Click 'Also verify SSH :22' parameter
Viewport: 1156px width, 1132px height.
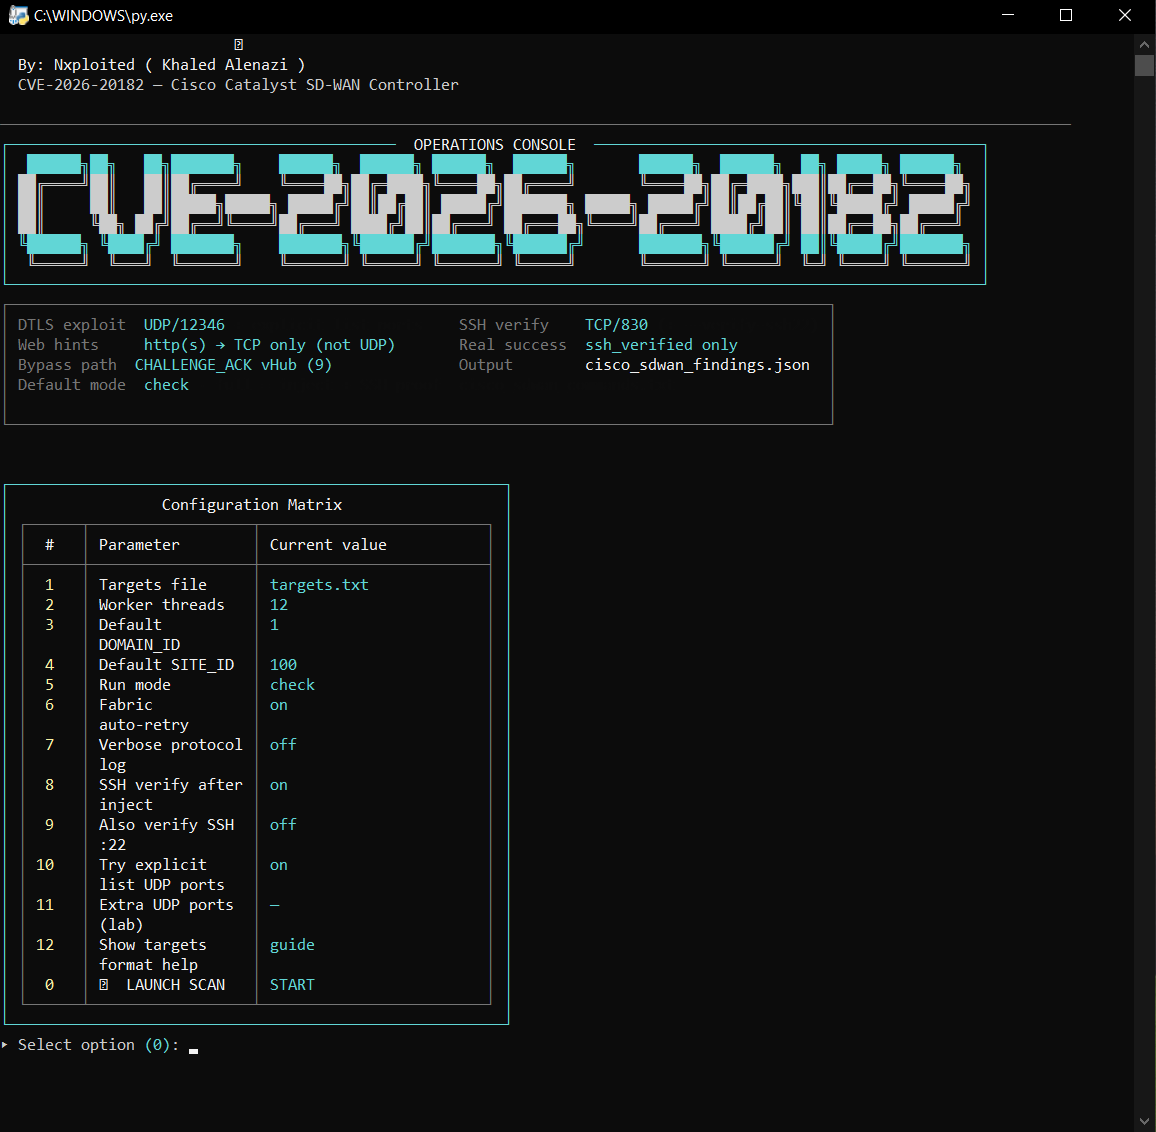(x=166, y=834)
